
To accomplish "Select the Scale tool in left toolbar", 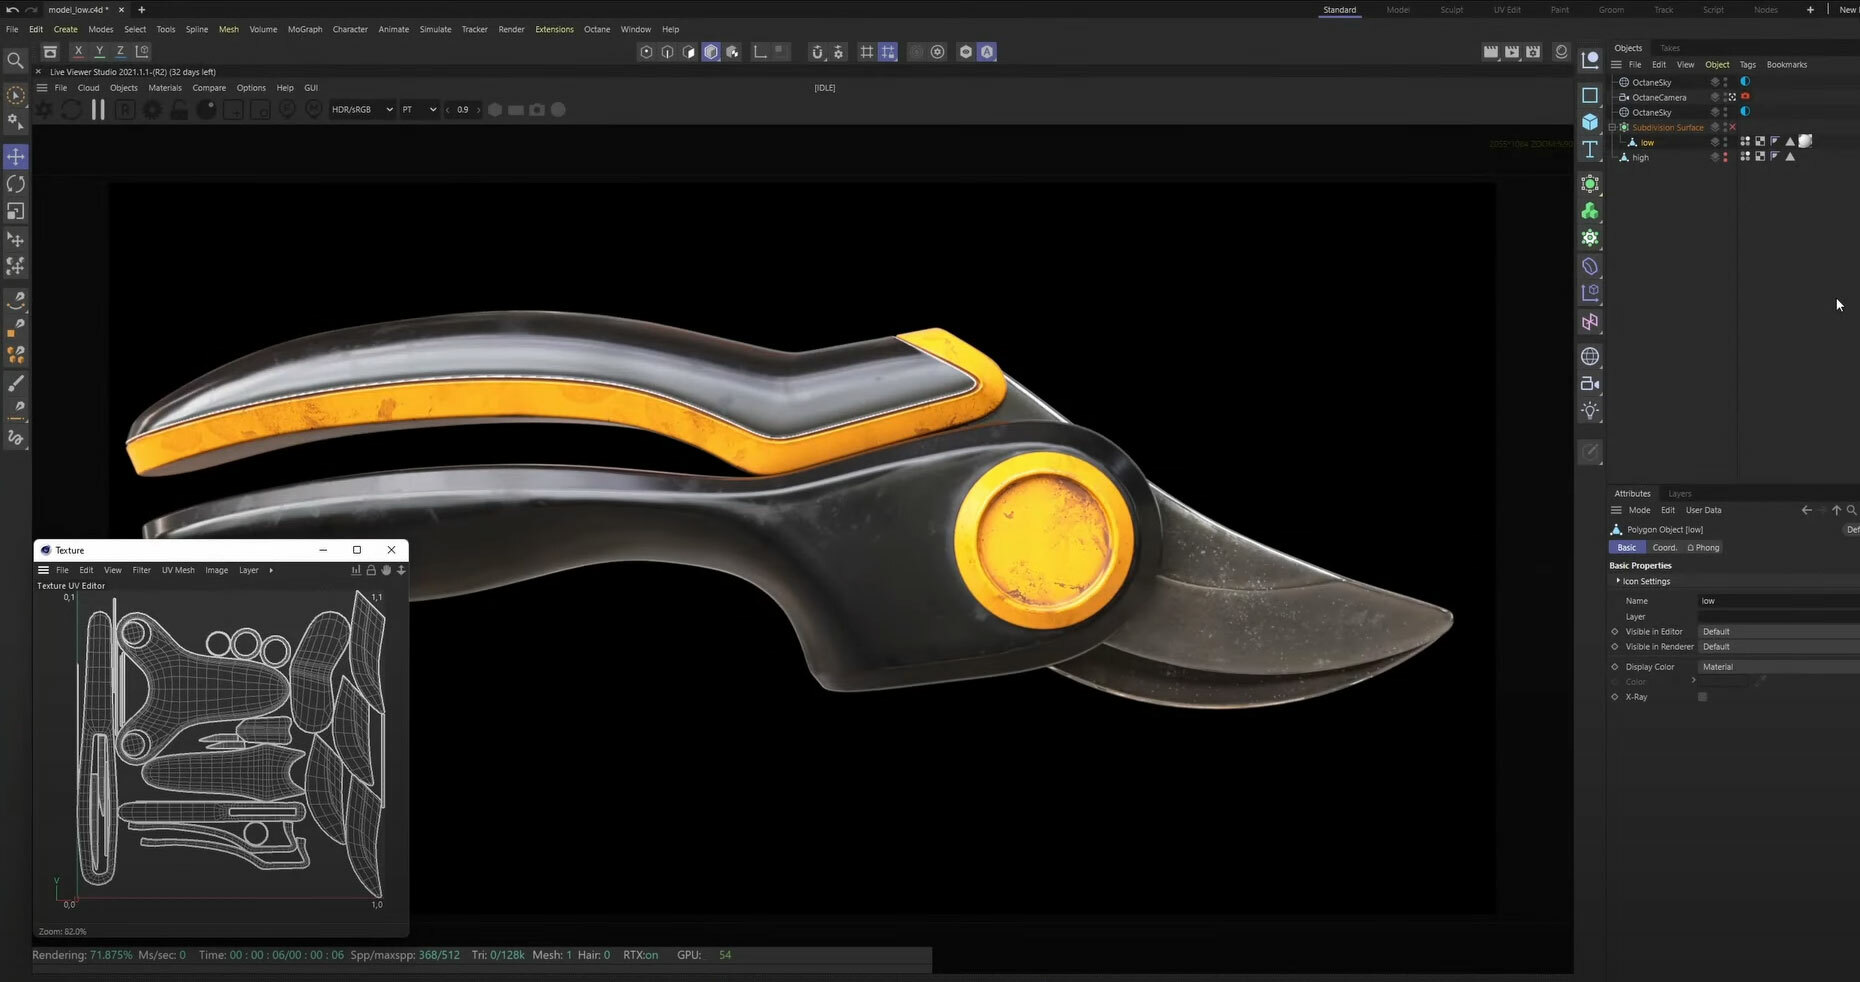I will click(16, 211).
